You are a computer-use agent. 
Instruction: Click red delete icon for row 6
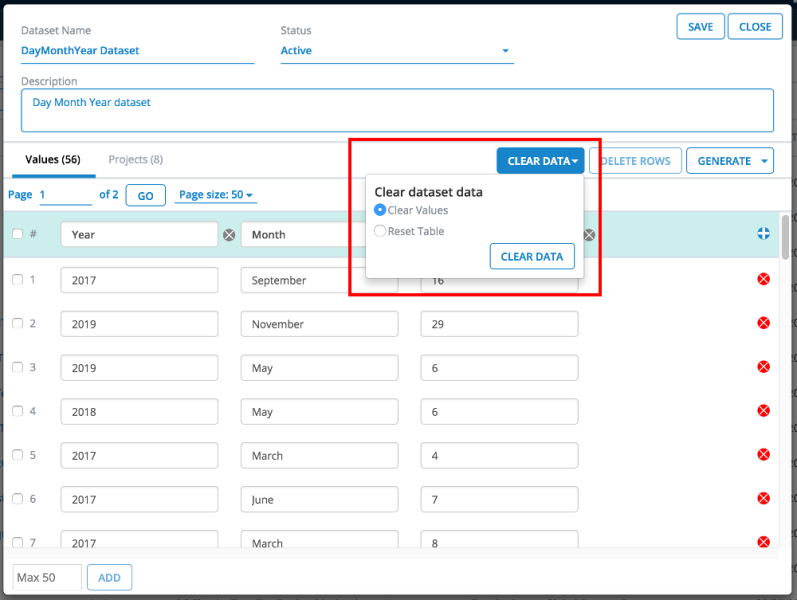764,499
